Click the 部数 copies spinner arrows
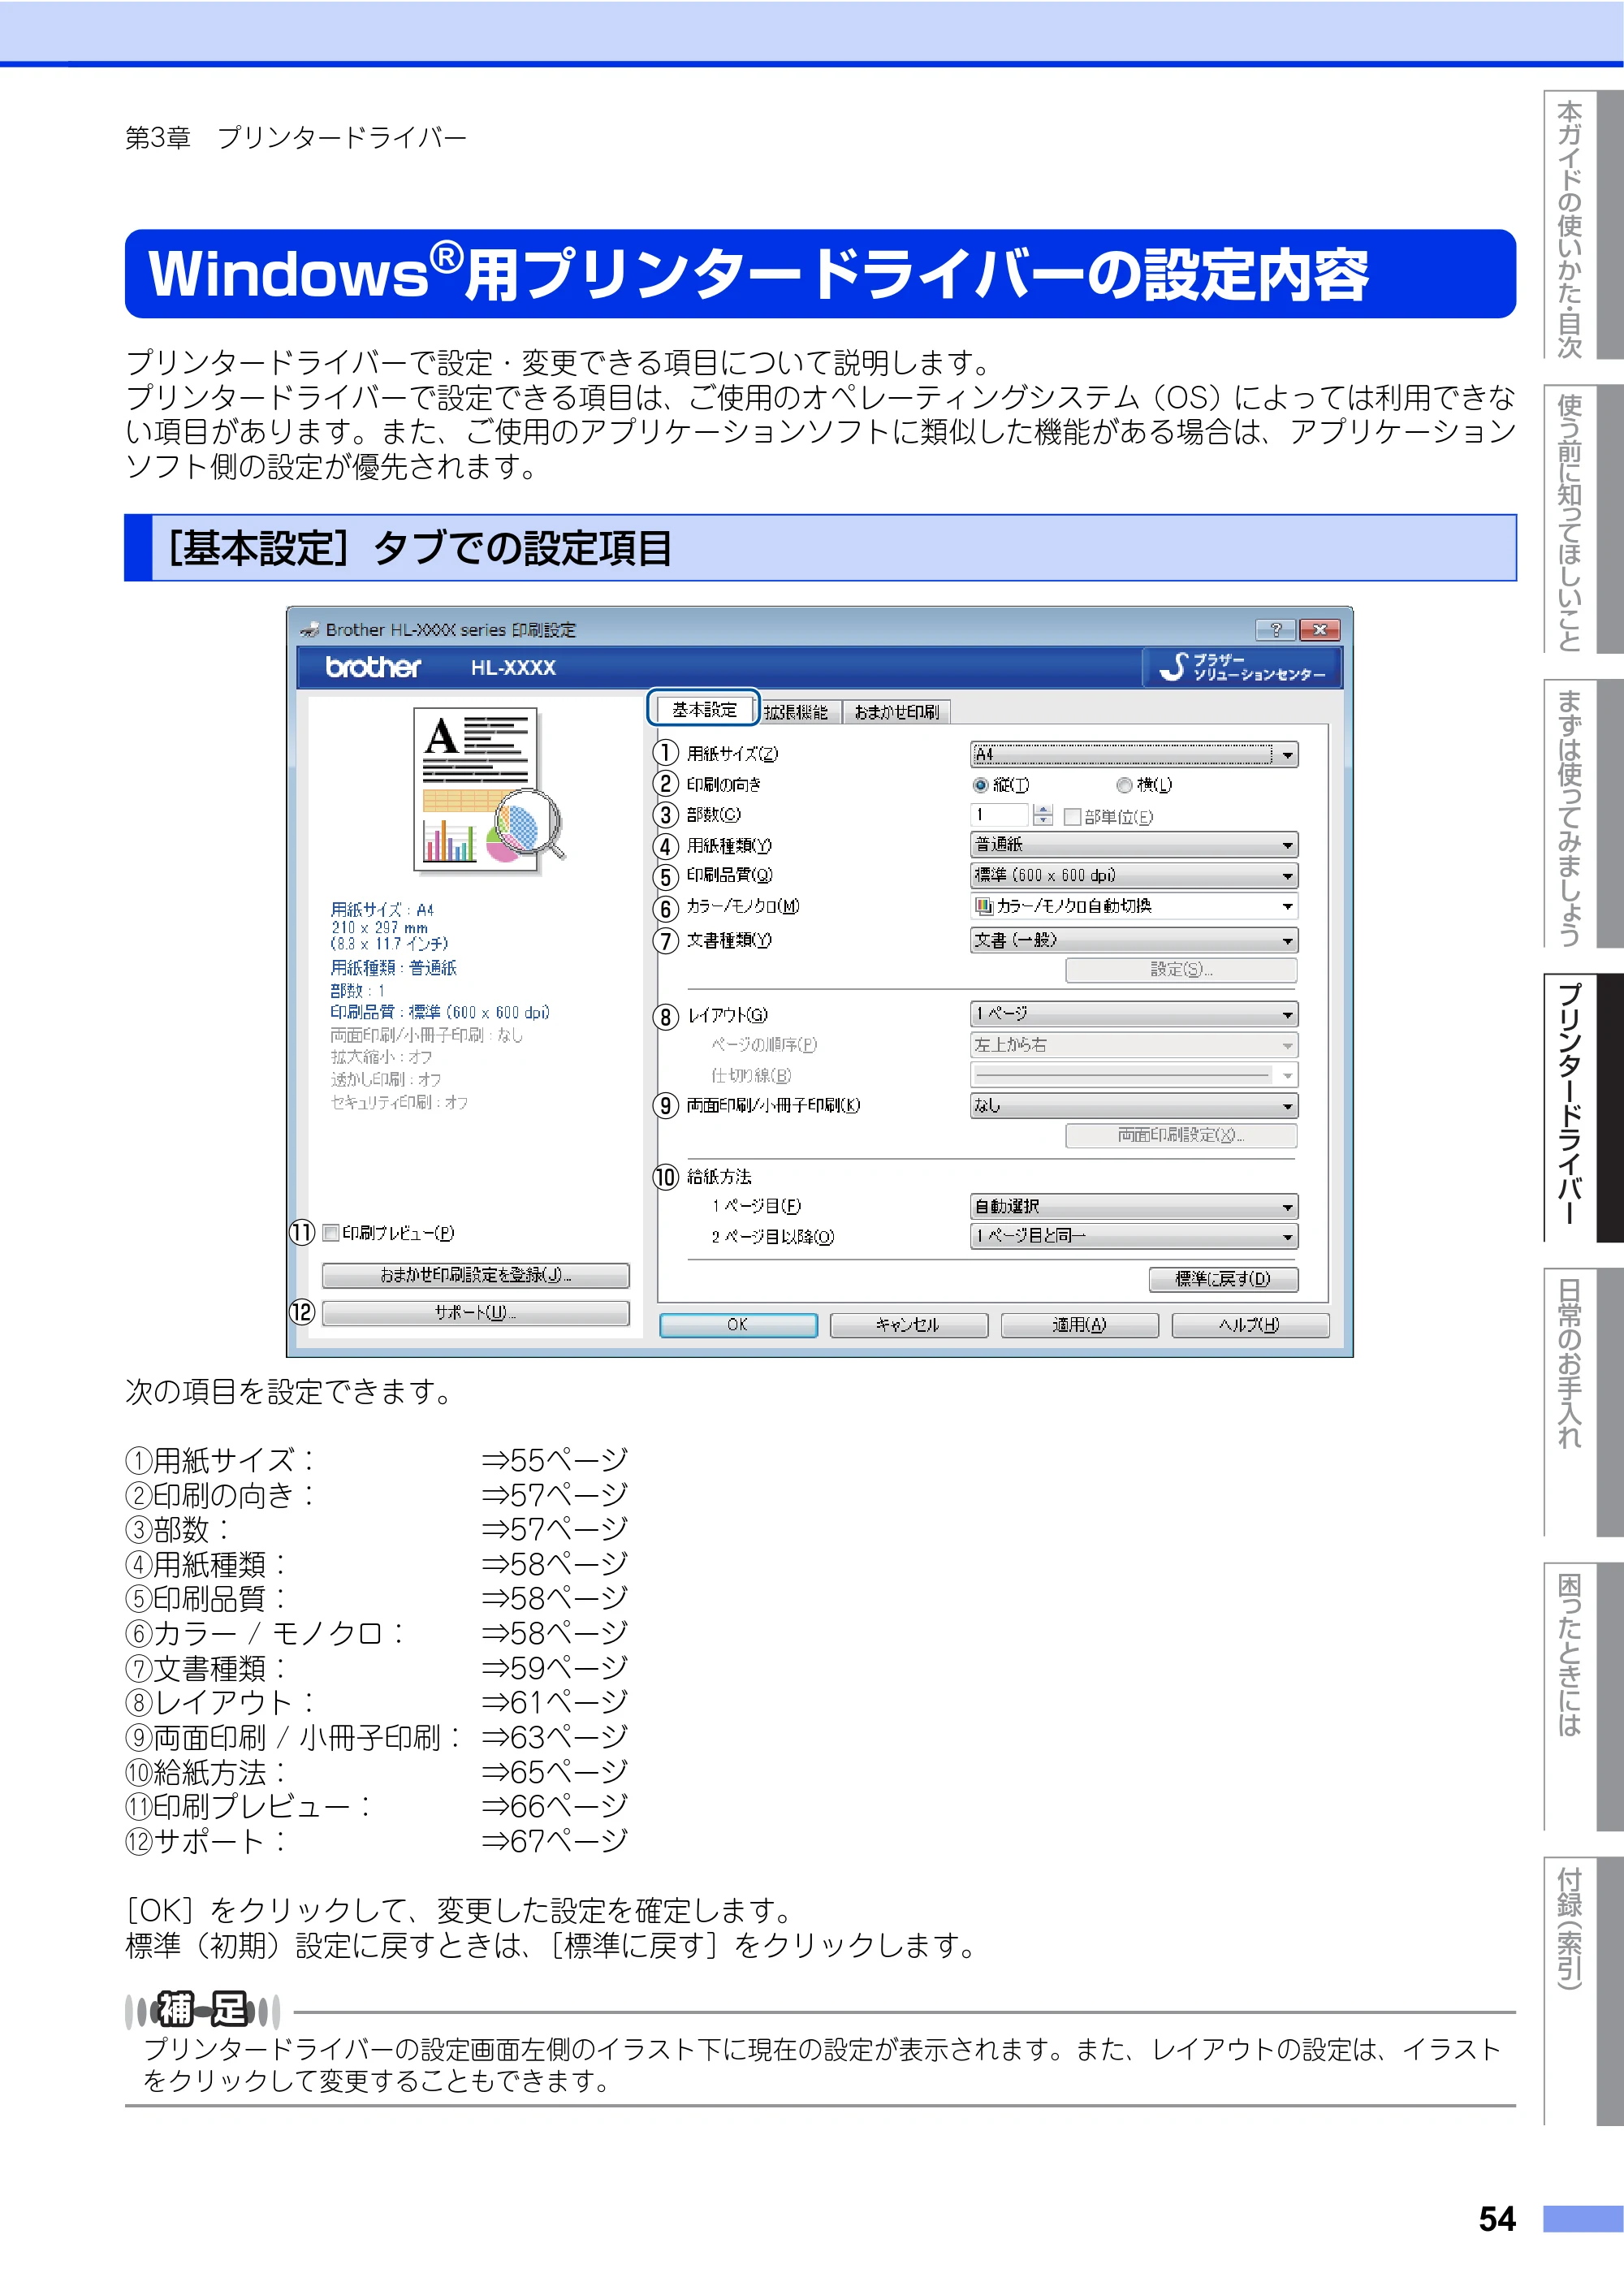The width and height of the screenshot is (1624, 2295). 1043,815
